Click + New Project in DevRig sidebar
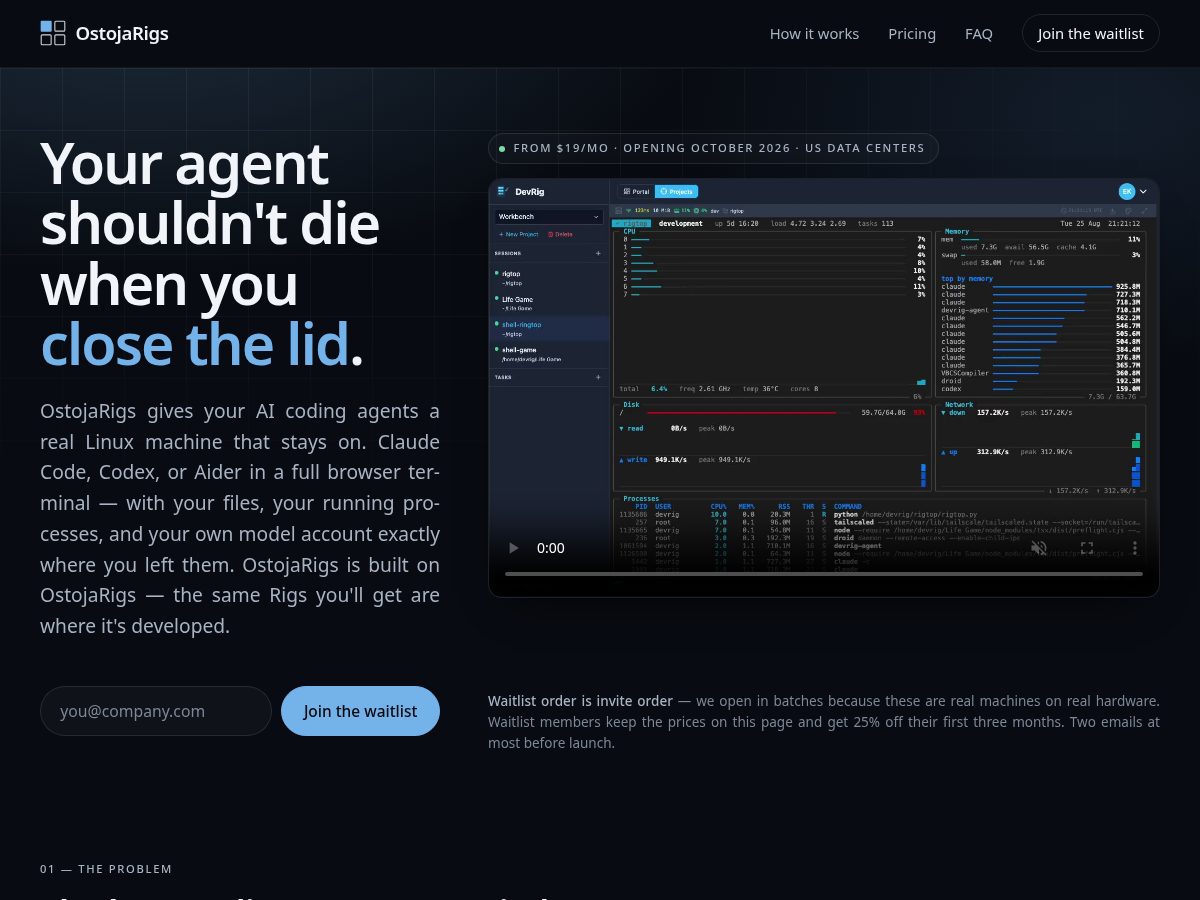This screenshot has width=1200, height=900. pyautogui.click(x=519, y=234)
